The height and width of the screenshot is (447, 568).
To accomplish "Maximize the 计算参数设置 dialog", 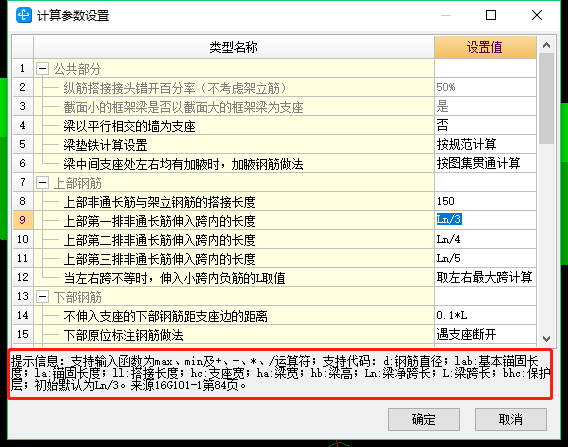I will tap(491, 15).
